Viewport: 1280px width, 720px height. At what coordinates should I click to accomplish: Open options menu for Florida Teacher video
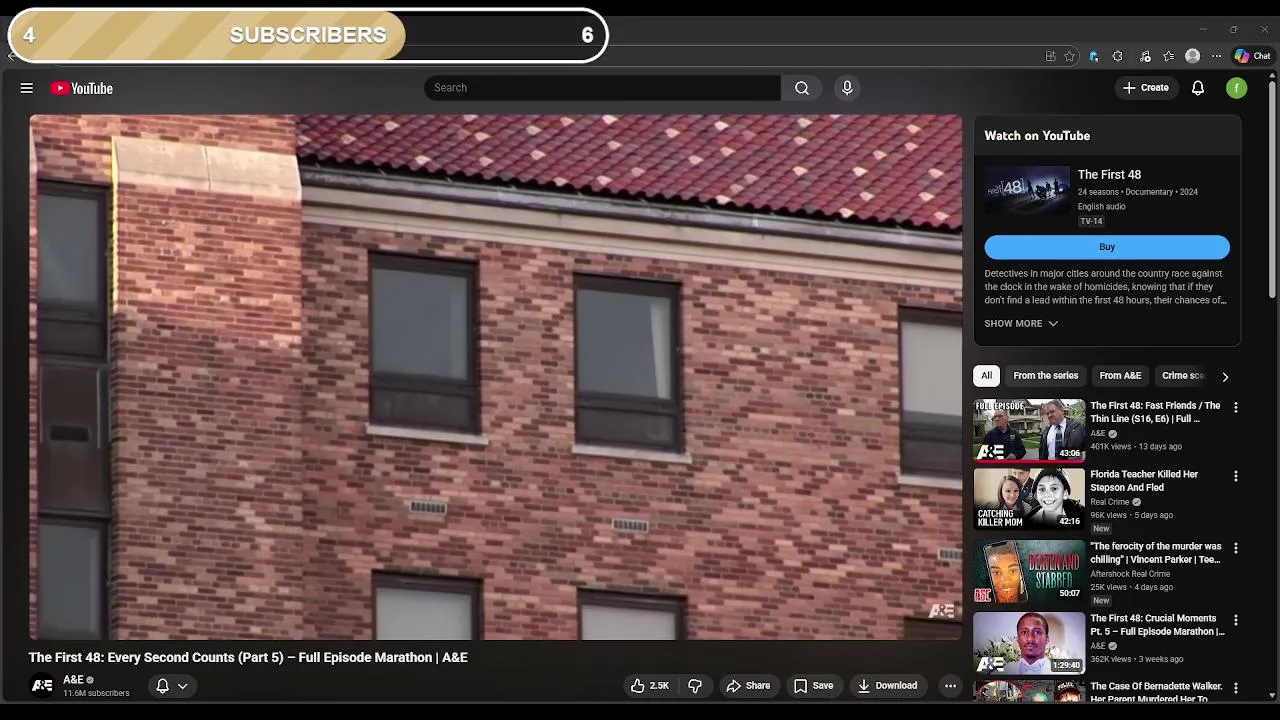pos(1235,477)
